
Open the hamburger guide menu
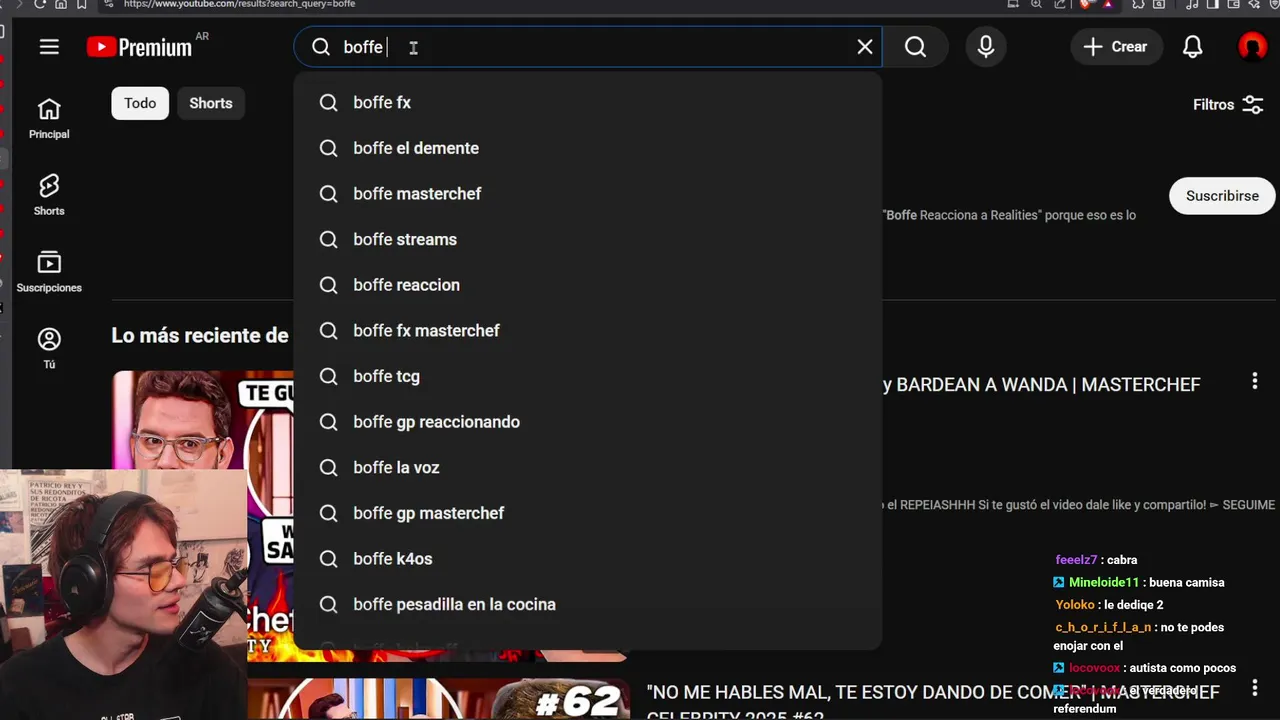click(49, 47)
